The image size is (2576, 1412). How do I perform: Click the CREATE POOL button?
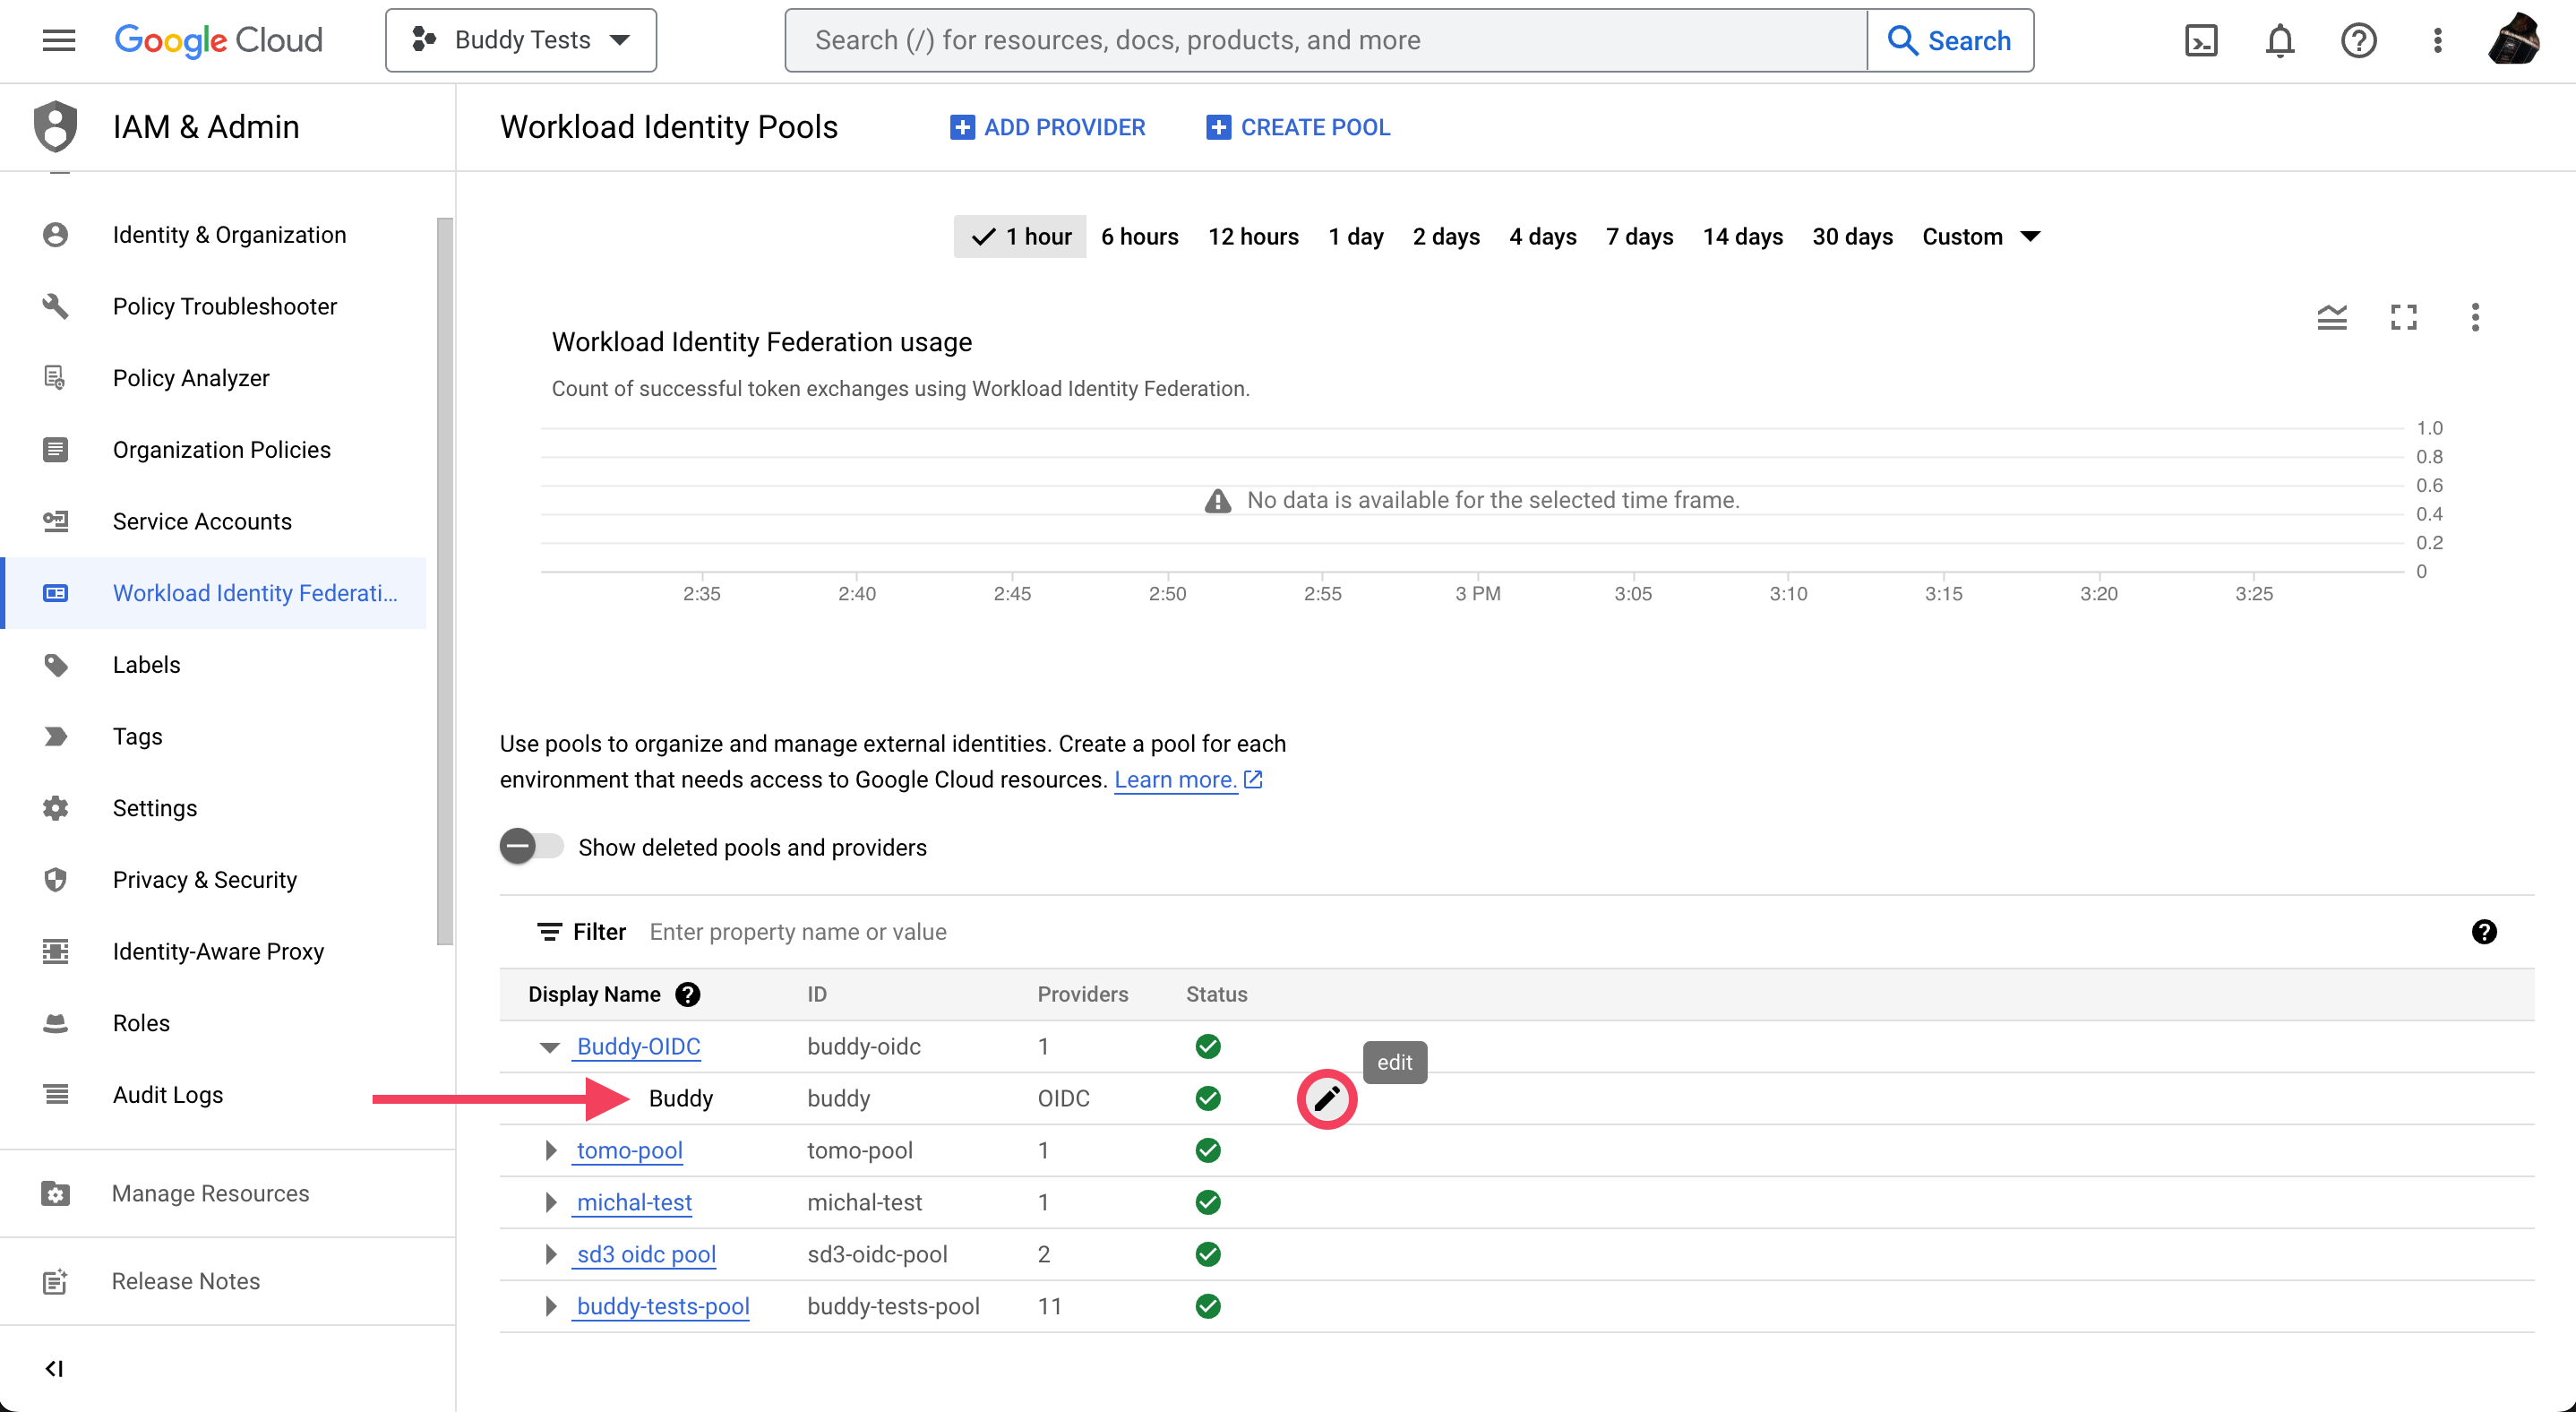click(1298, 127)
